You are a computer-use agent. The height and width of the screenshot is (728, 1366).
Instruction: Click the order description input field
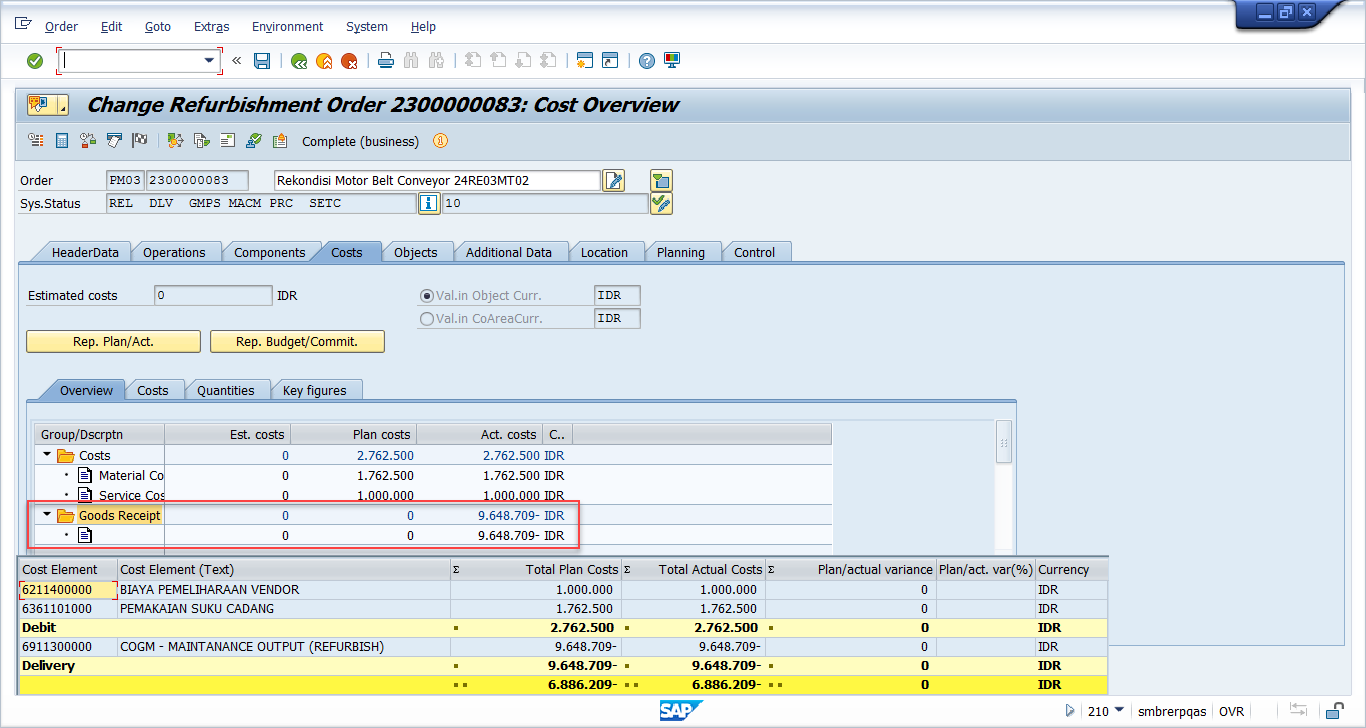tap(437, 181)
